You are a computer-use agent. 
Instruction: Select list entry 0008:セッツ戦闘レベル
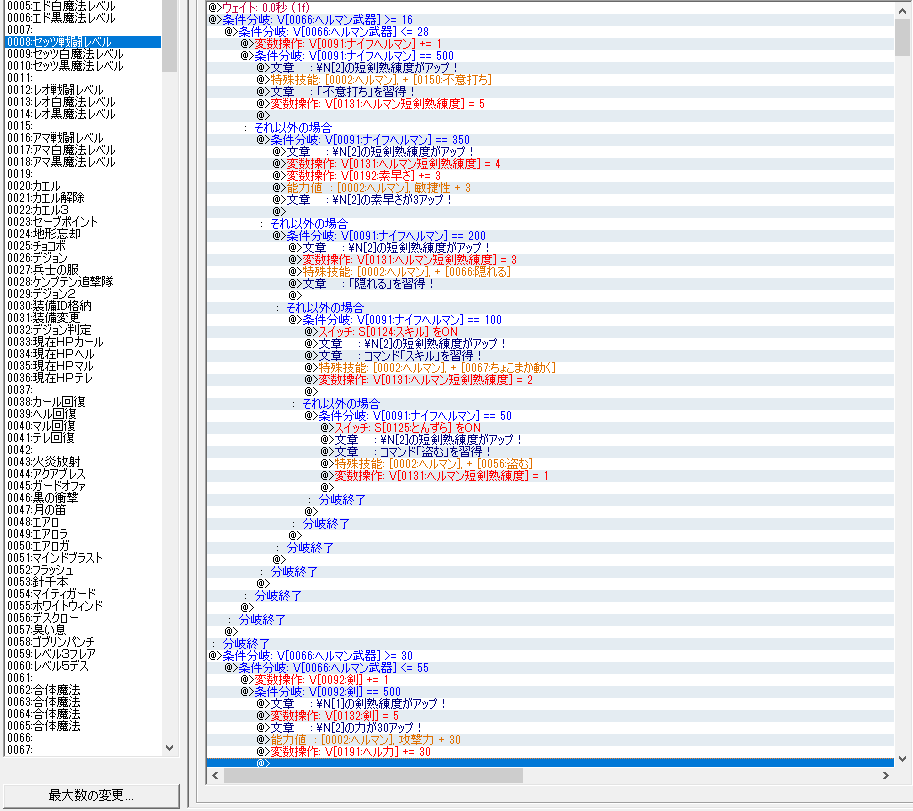(x=83, y=42)
